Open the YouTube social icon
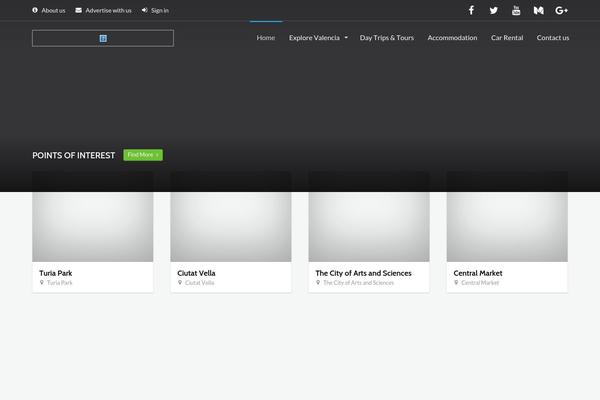This screenshot has width=600, height=400. click(516, 10)
